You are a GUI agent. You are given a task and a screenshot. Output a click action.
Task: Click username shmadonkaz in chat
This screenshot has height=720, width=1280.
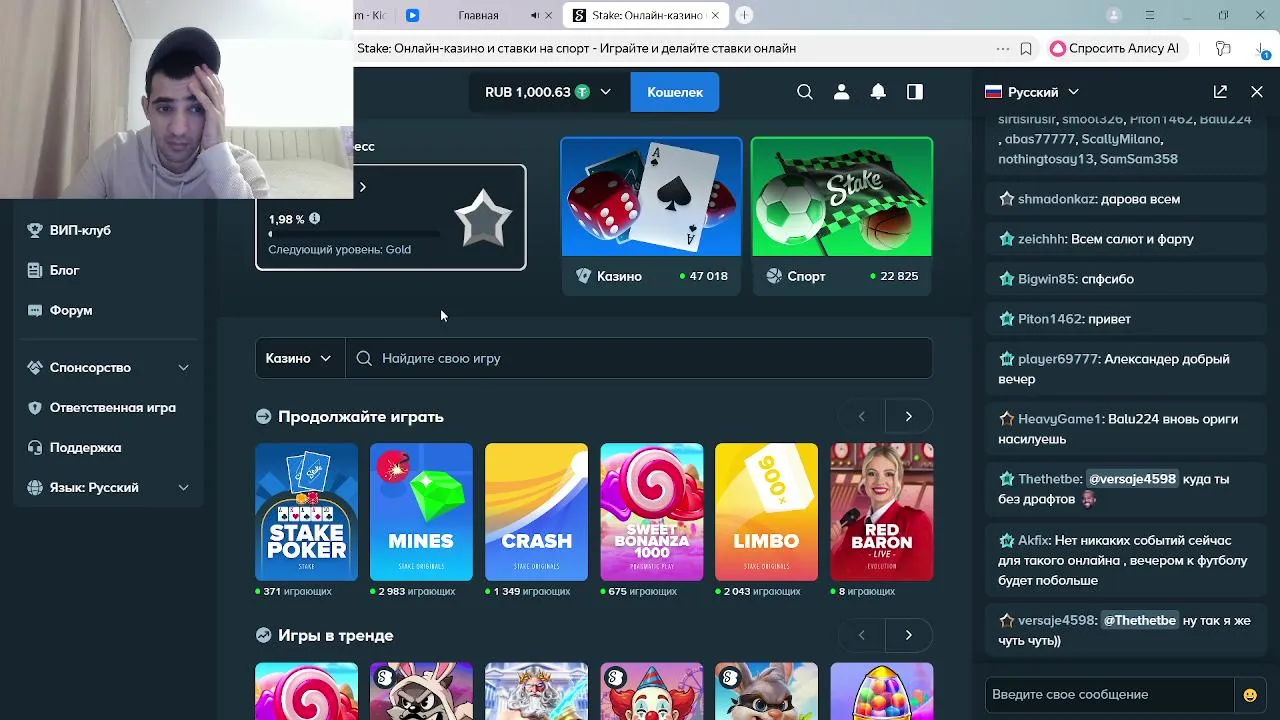[1057, 199]
